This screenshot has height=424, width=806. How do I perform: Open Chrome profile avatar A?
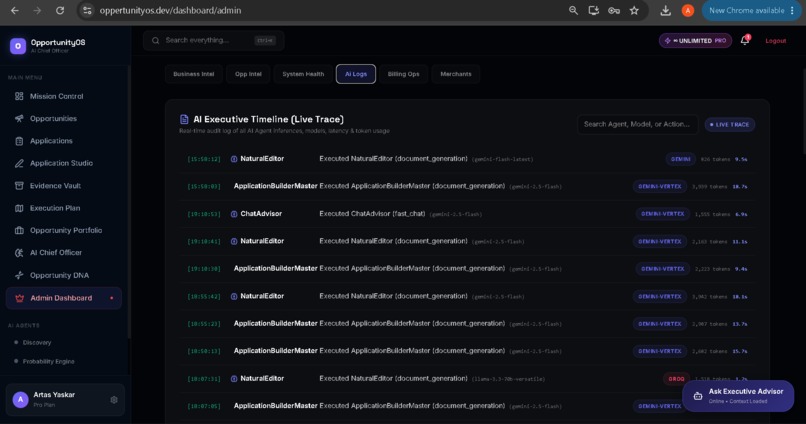[688, 10]
